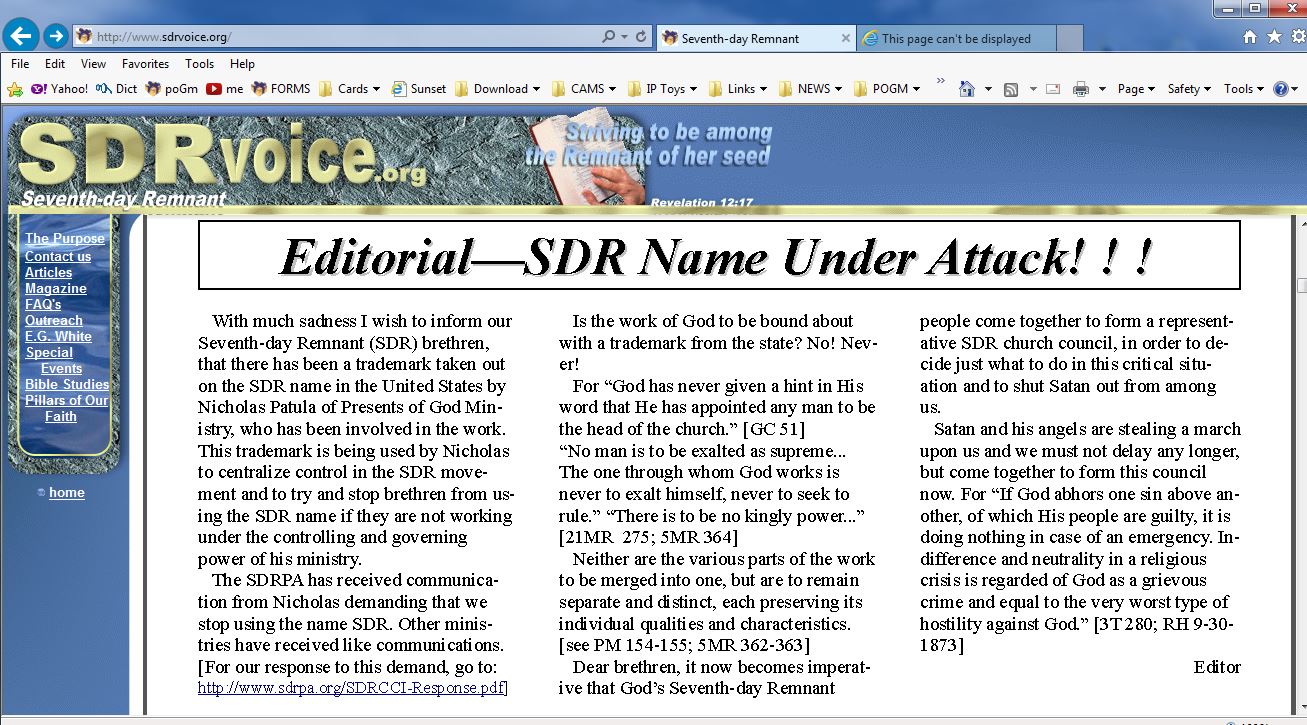Open the Bible Studies sidebar link
Image resolution: width=1307 pixels, height=725 pixels.
pos(67,384)
